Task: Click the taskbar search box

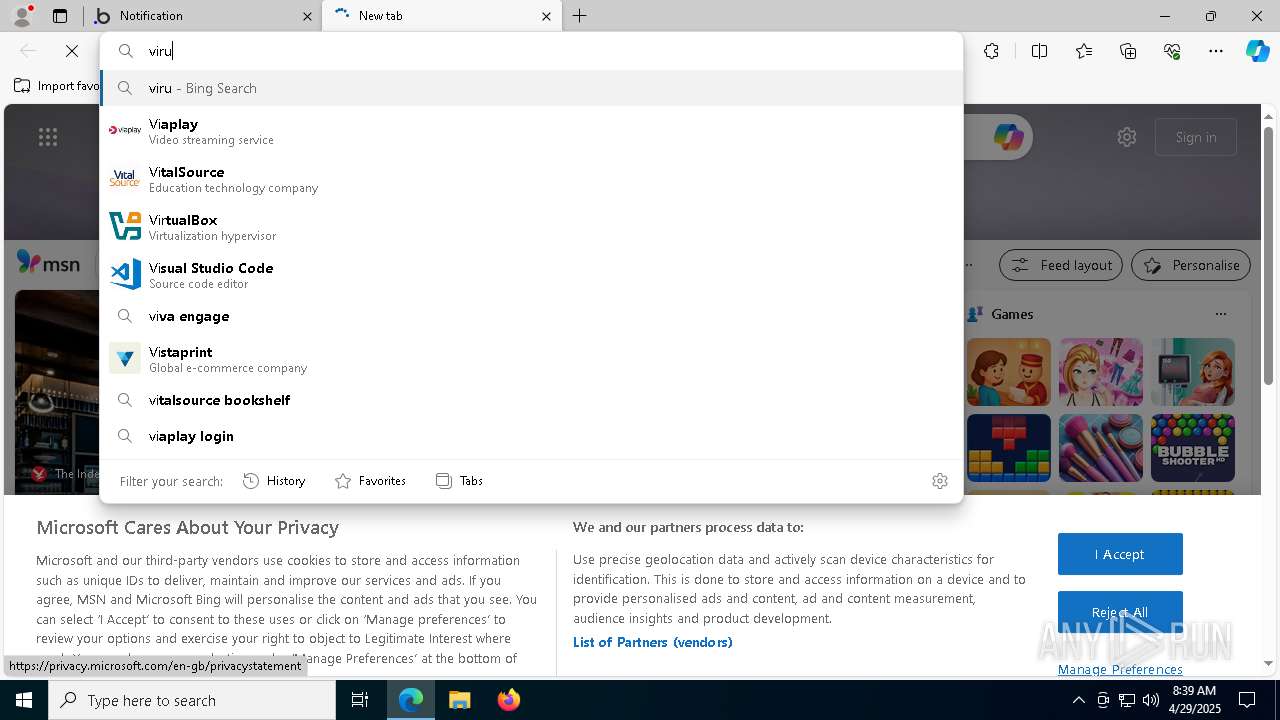Action: point(192,700)
